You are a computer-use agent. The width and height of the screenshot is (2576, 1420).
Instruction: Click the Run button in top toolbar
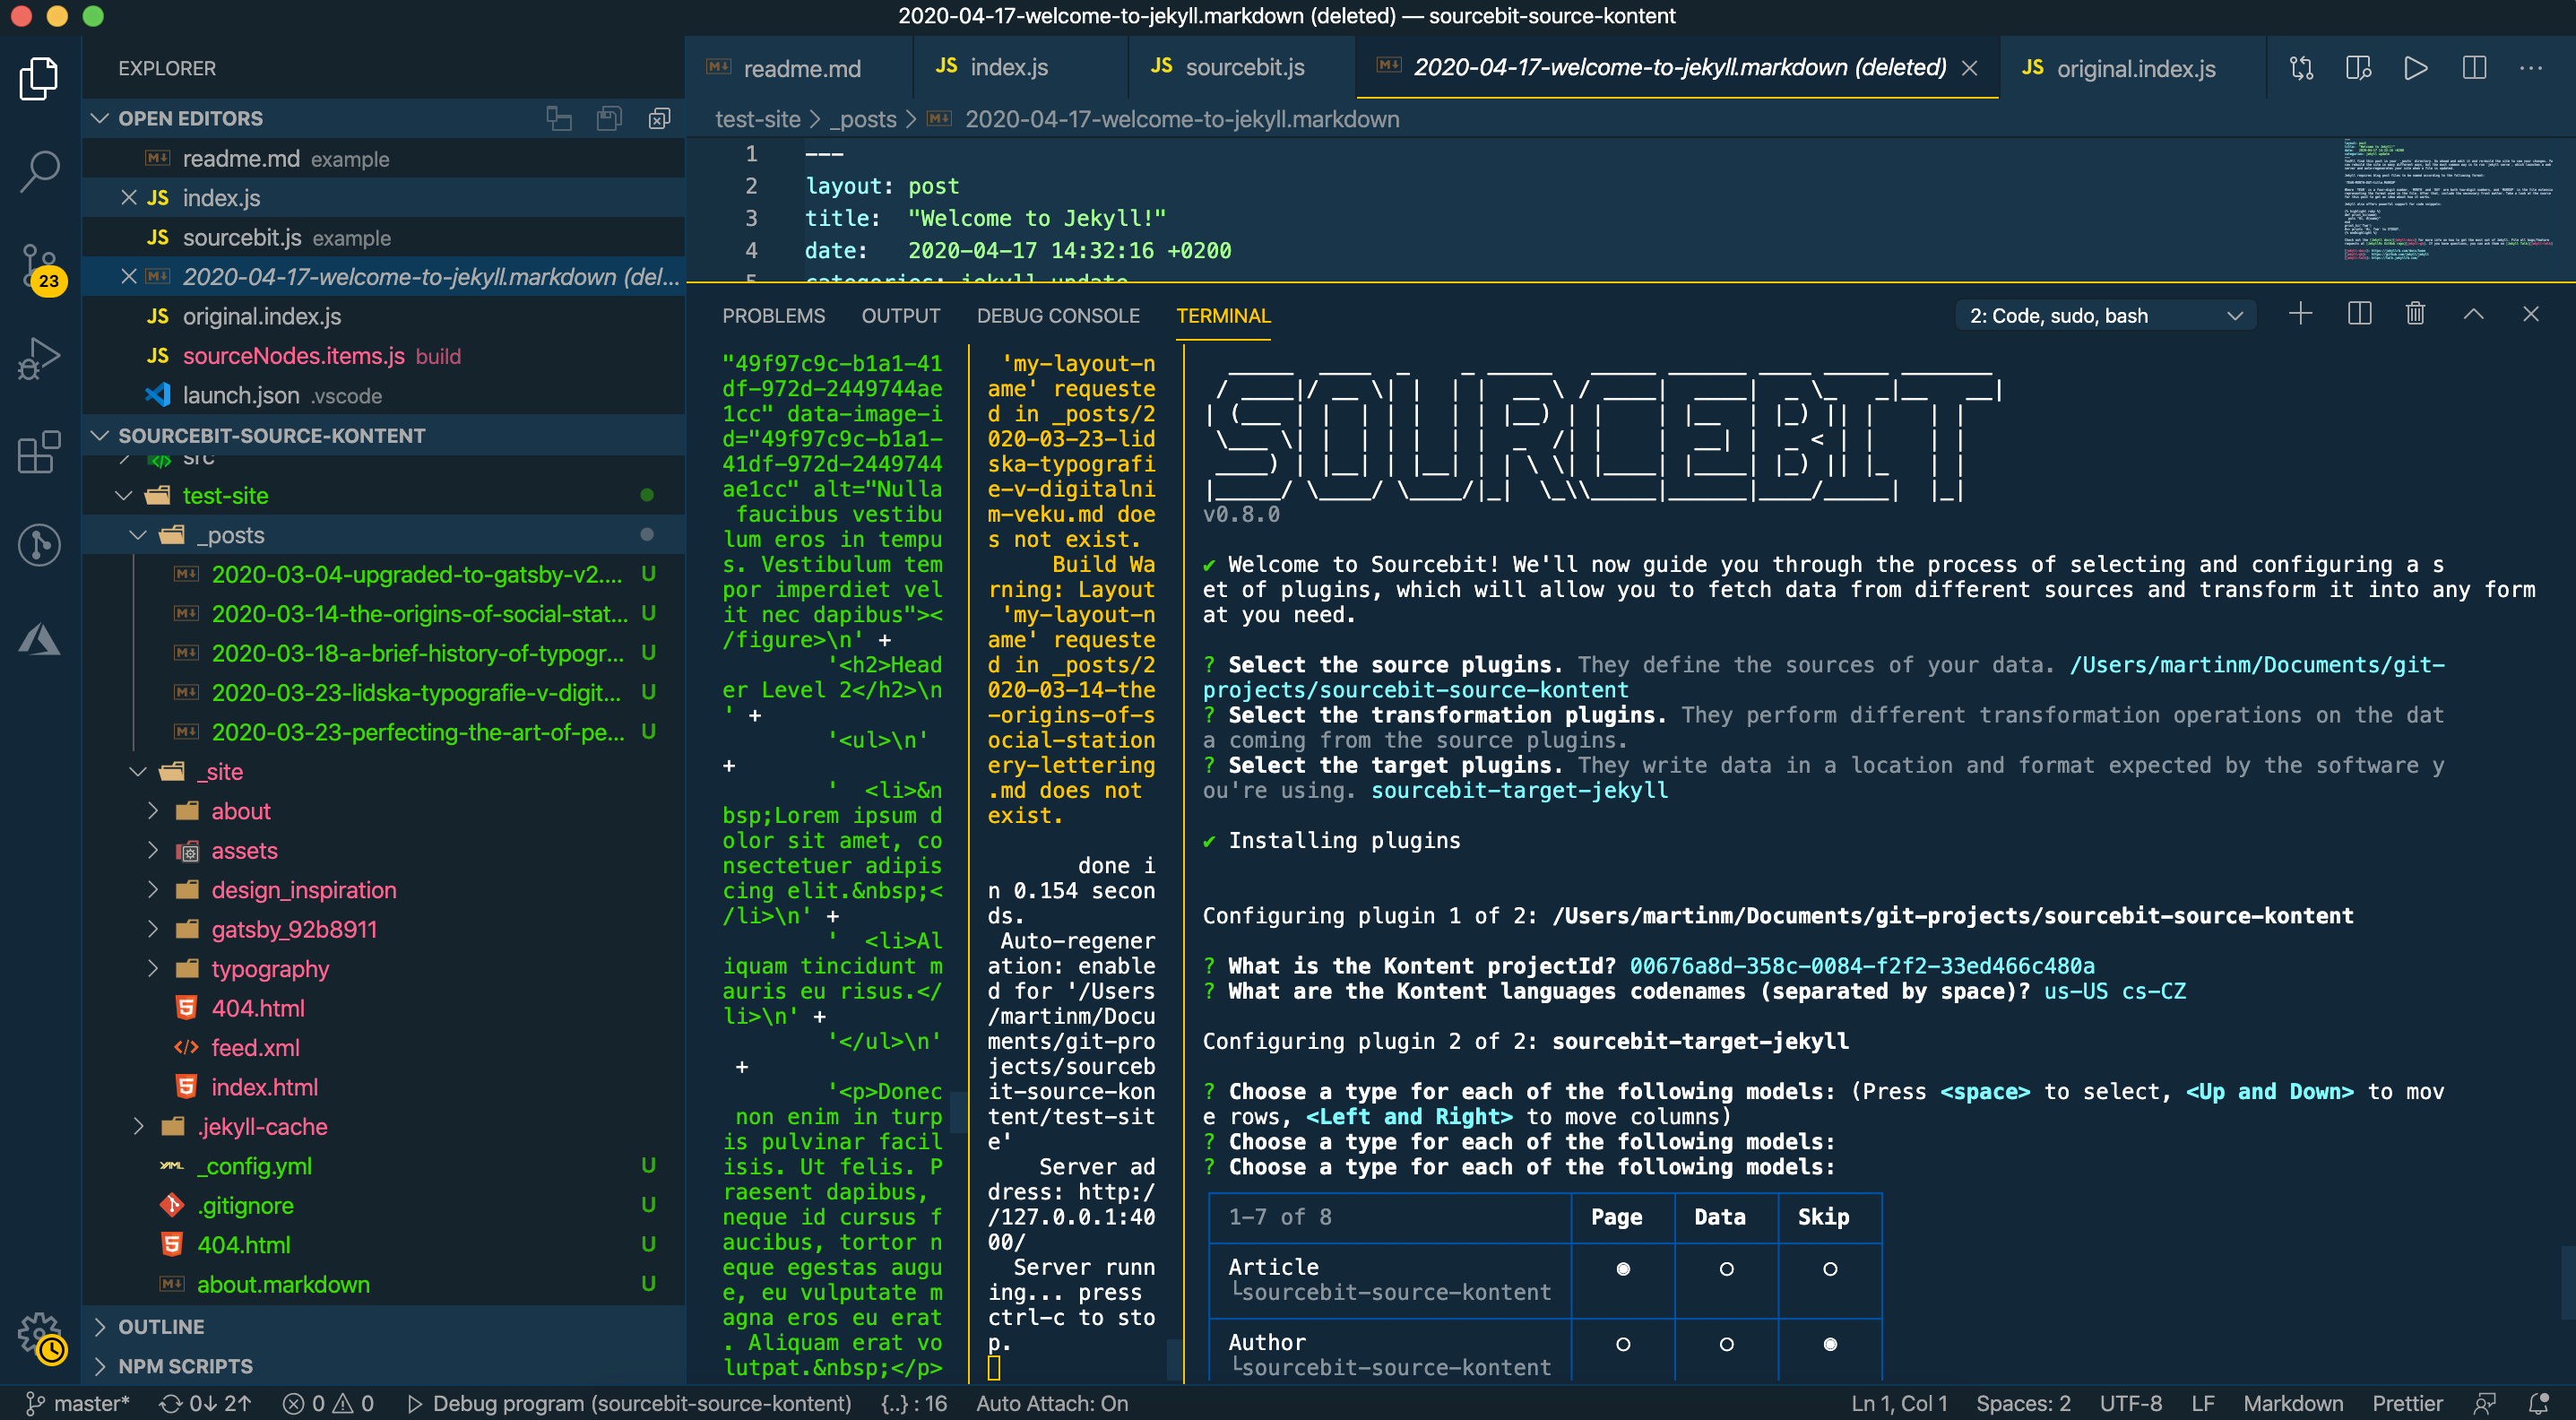(x=2417, y=68)
